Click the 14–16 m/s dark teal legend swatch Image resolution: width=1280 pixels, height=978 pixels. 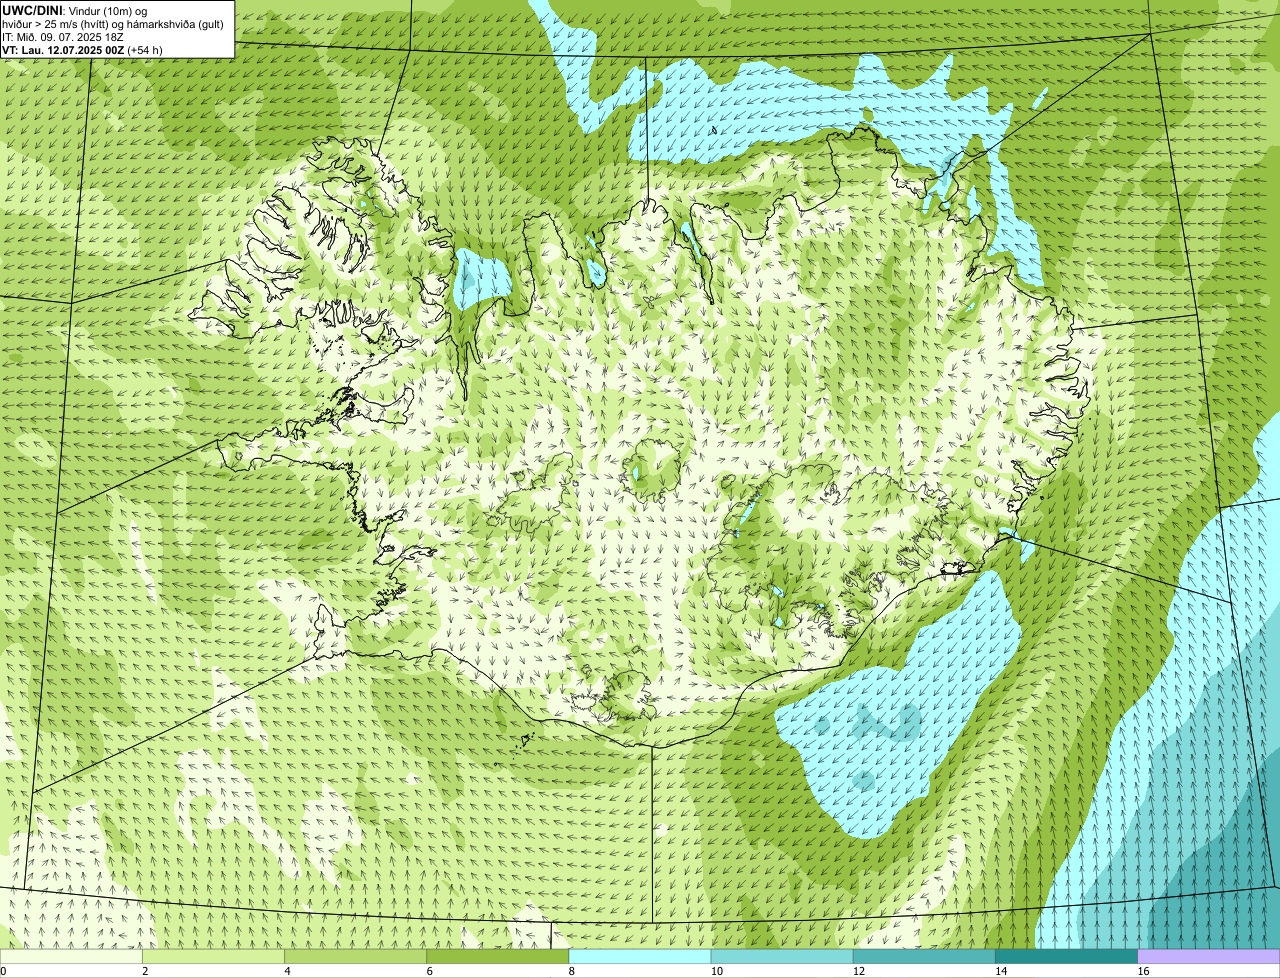point(1067,957)
